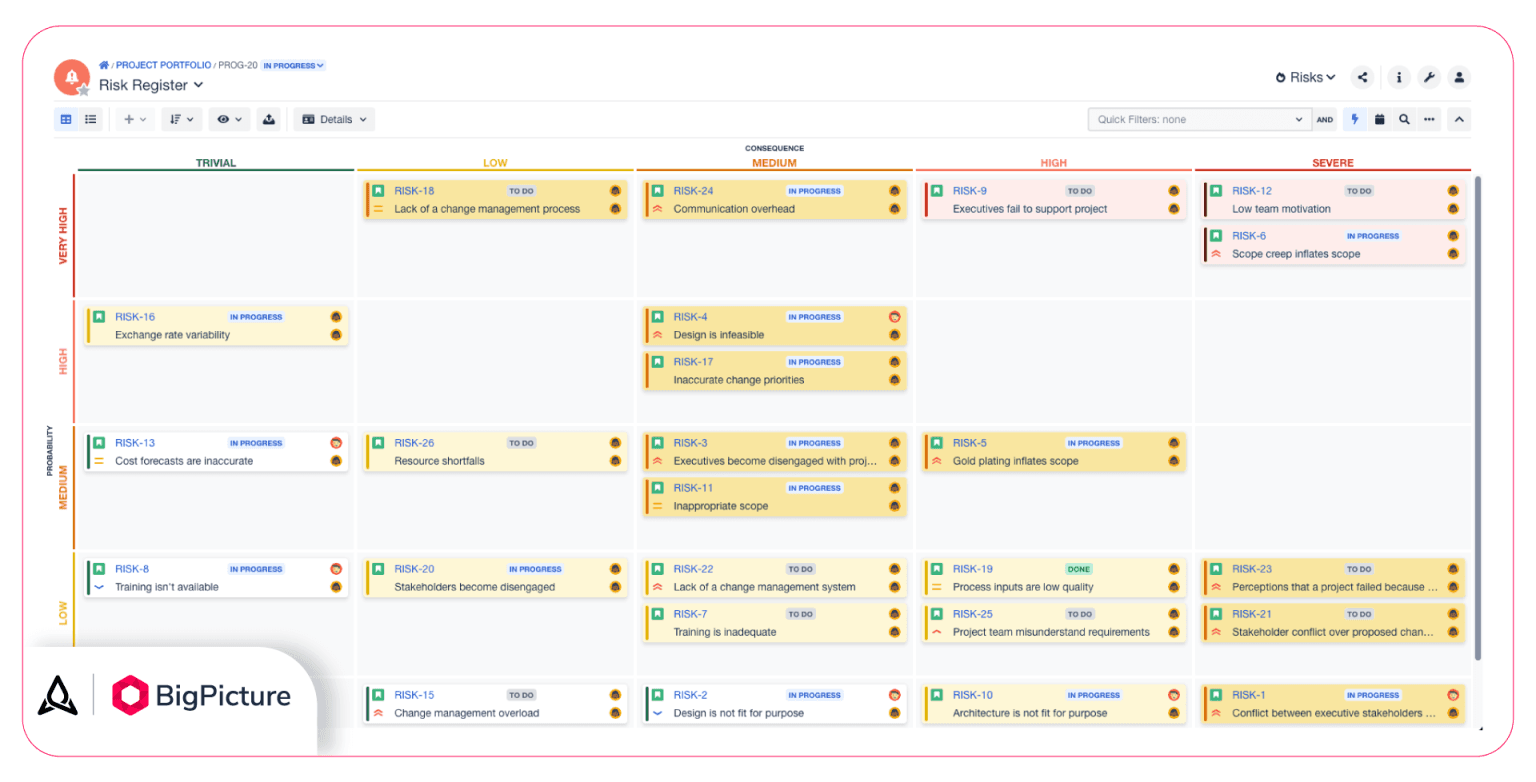Image resolution: width=1536 pixels, height=782 pixels.
Task: Click the priority icon on RISK-25
Action: (x=937, y=632)
